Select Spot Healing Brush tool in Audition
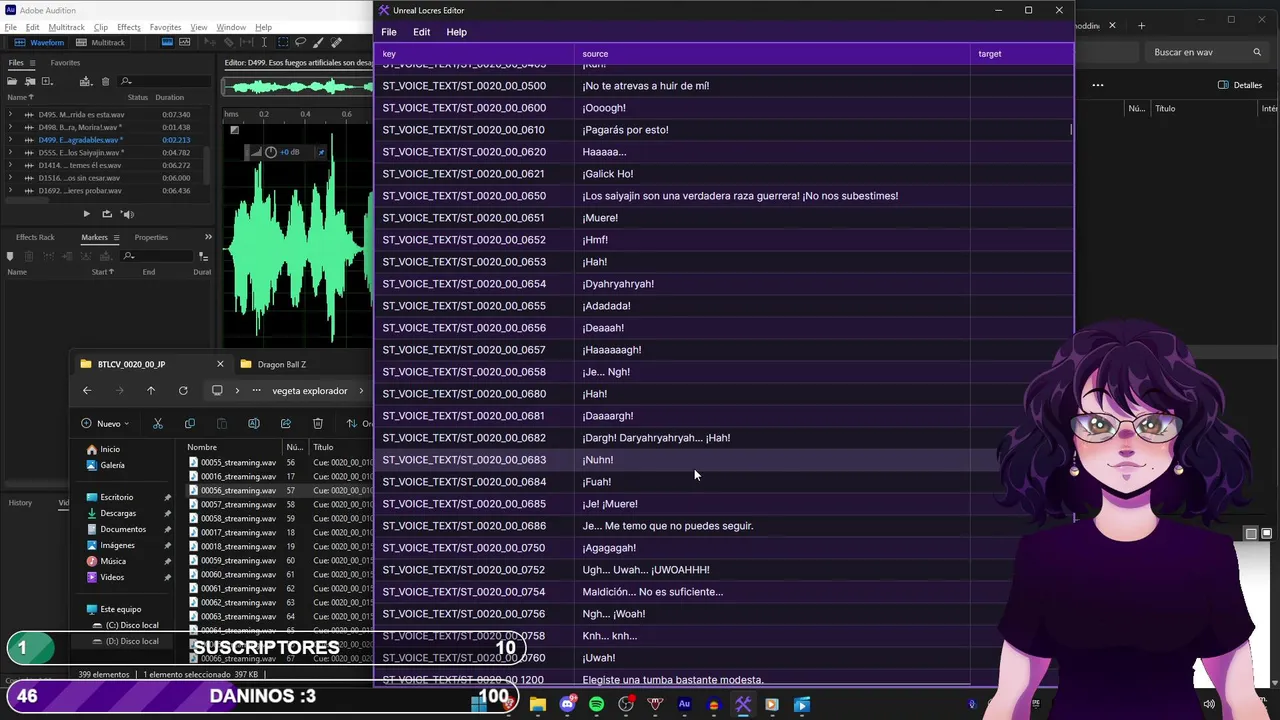Viewport: 1280px width, 720px height. tap(336, 42)
